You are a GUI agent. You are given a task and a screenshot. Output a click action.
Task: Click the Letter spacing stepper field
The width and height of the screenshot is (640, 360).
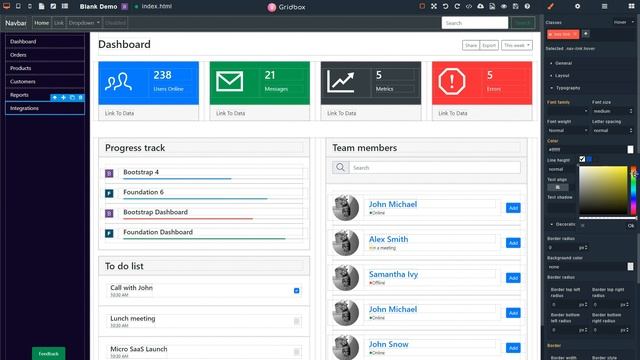pyautogui.click(x=612, y=130)
